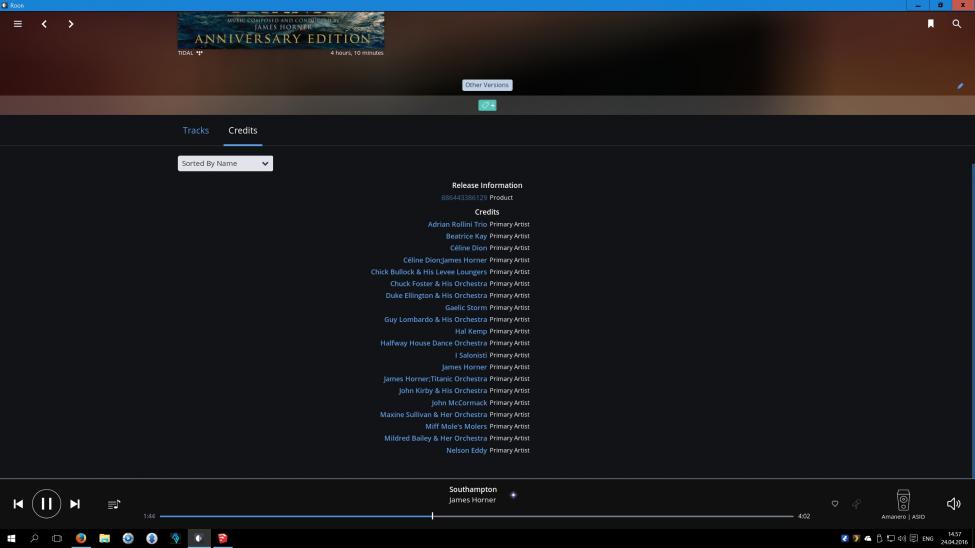975x548 pixels.
Task: Open Mildred Bailey & Her Orchestra link
Action: tap(435, 439)
